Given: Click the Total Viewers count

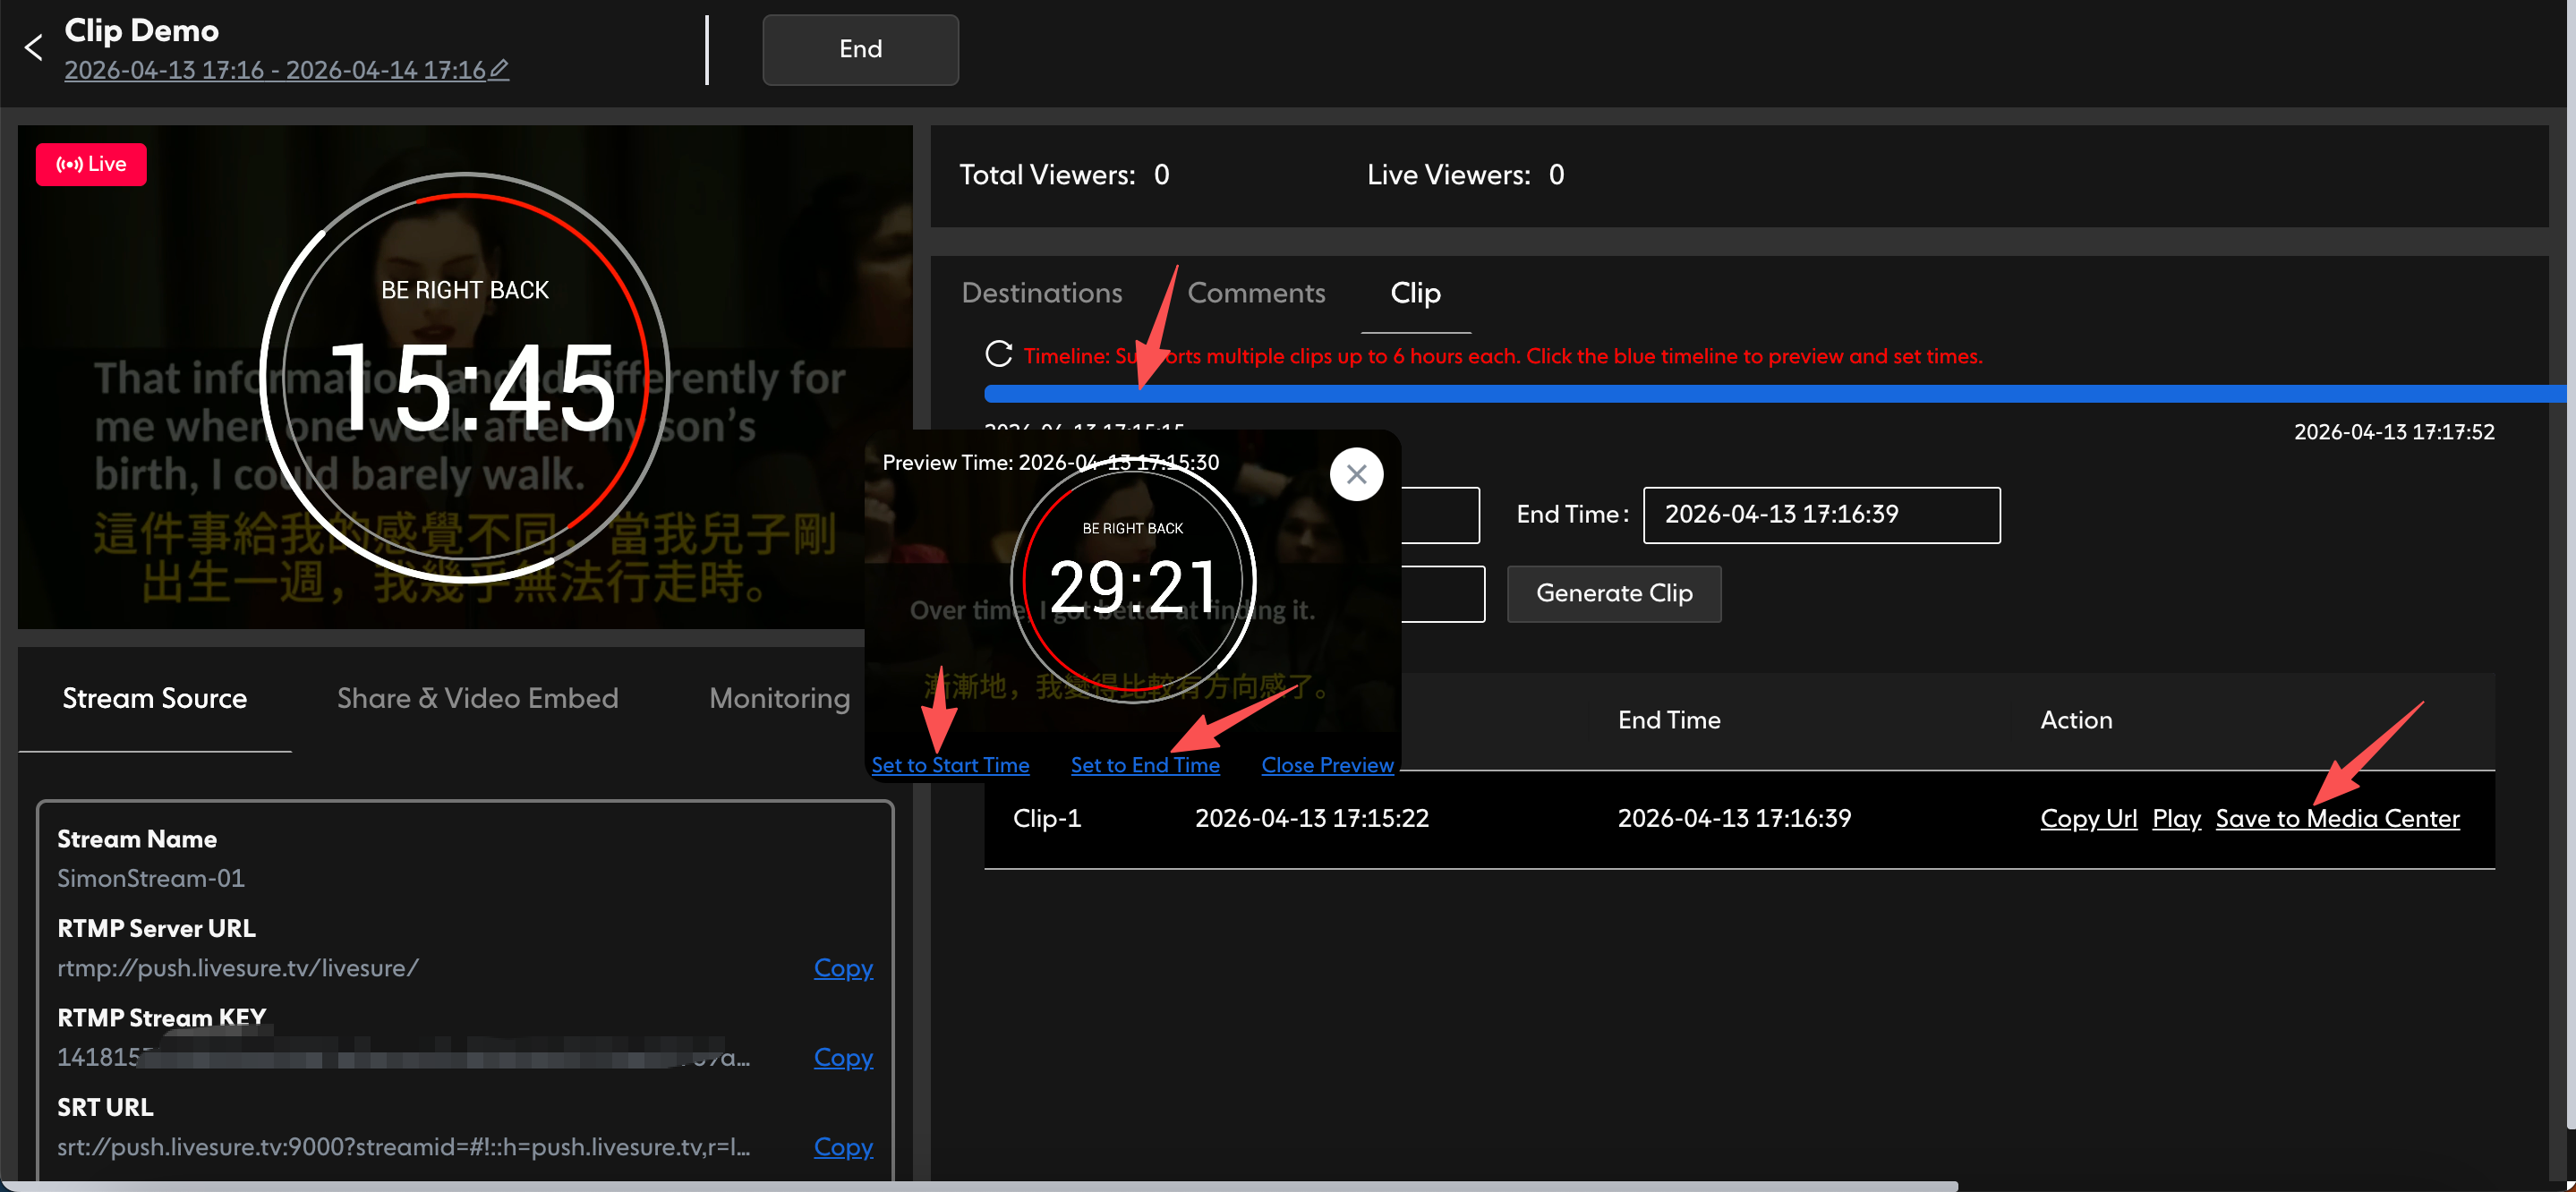Looking at the screenshot, I should 1161,175.
